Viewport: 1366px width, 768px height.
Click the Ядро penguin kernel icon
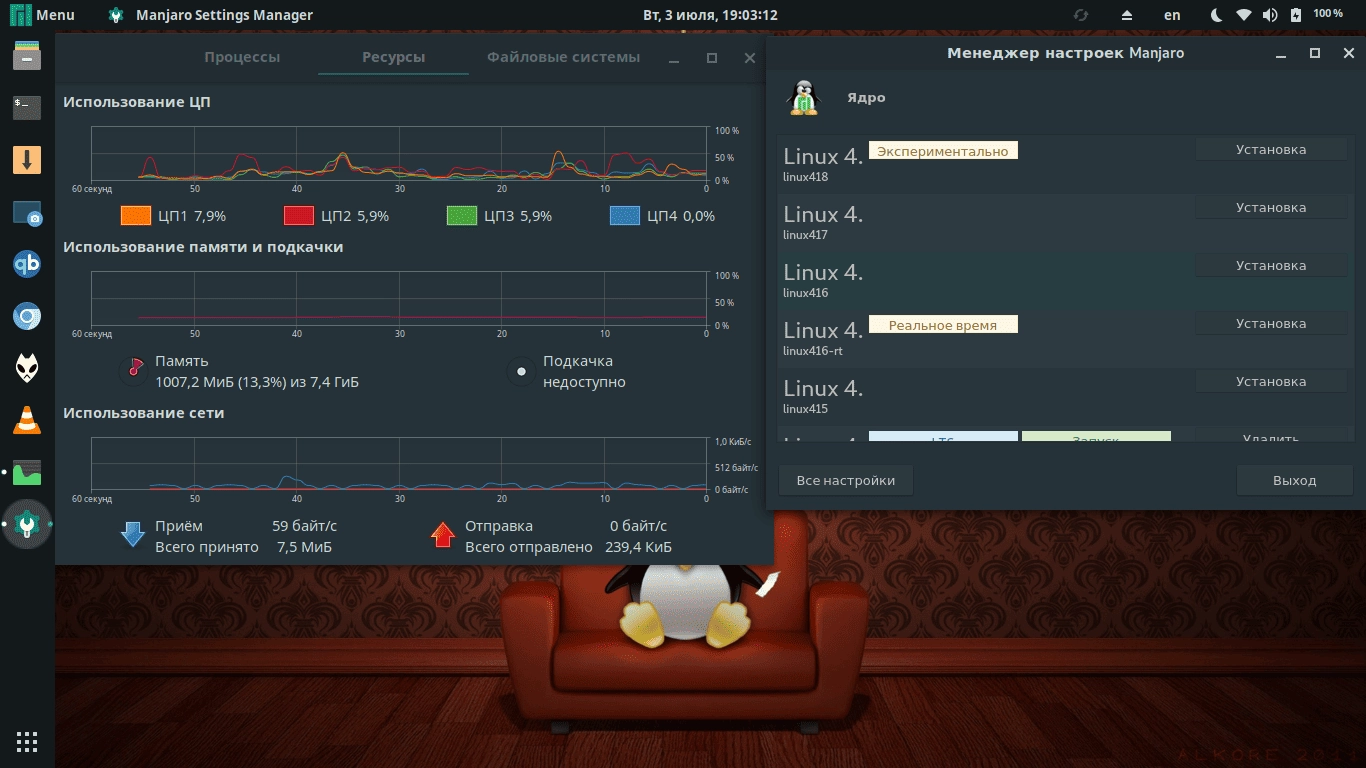click(x=802, y=97)
